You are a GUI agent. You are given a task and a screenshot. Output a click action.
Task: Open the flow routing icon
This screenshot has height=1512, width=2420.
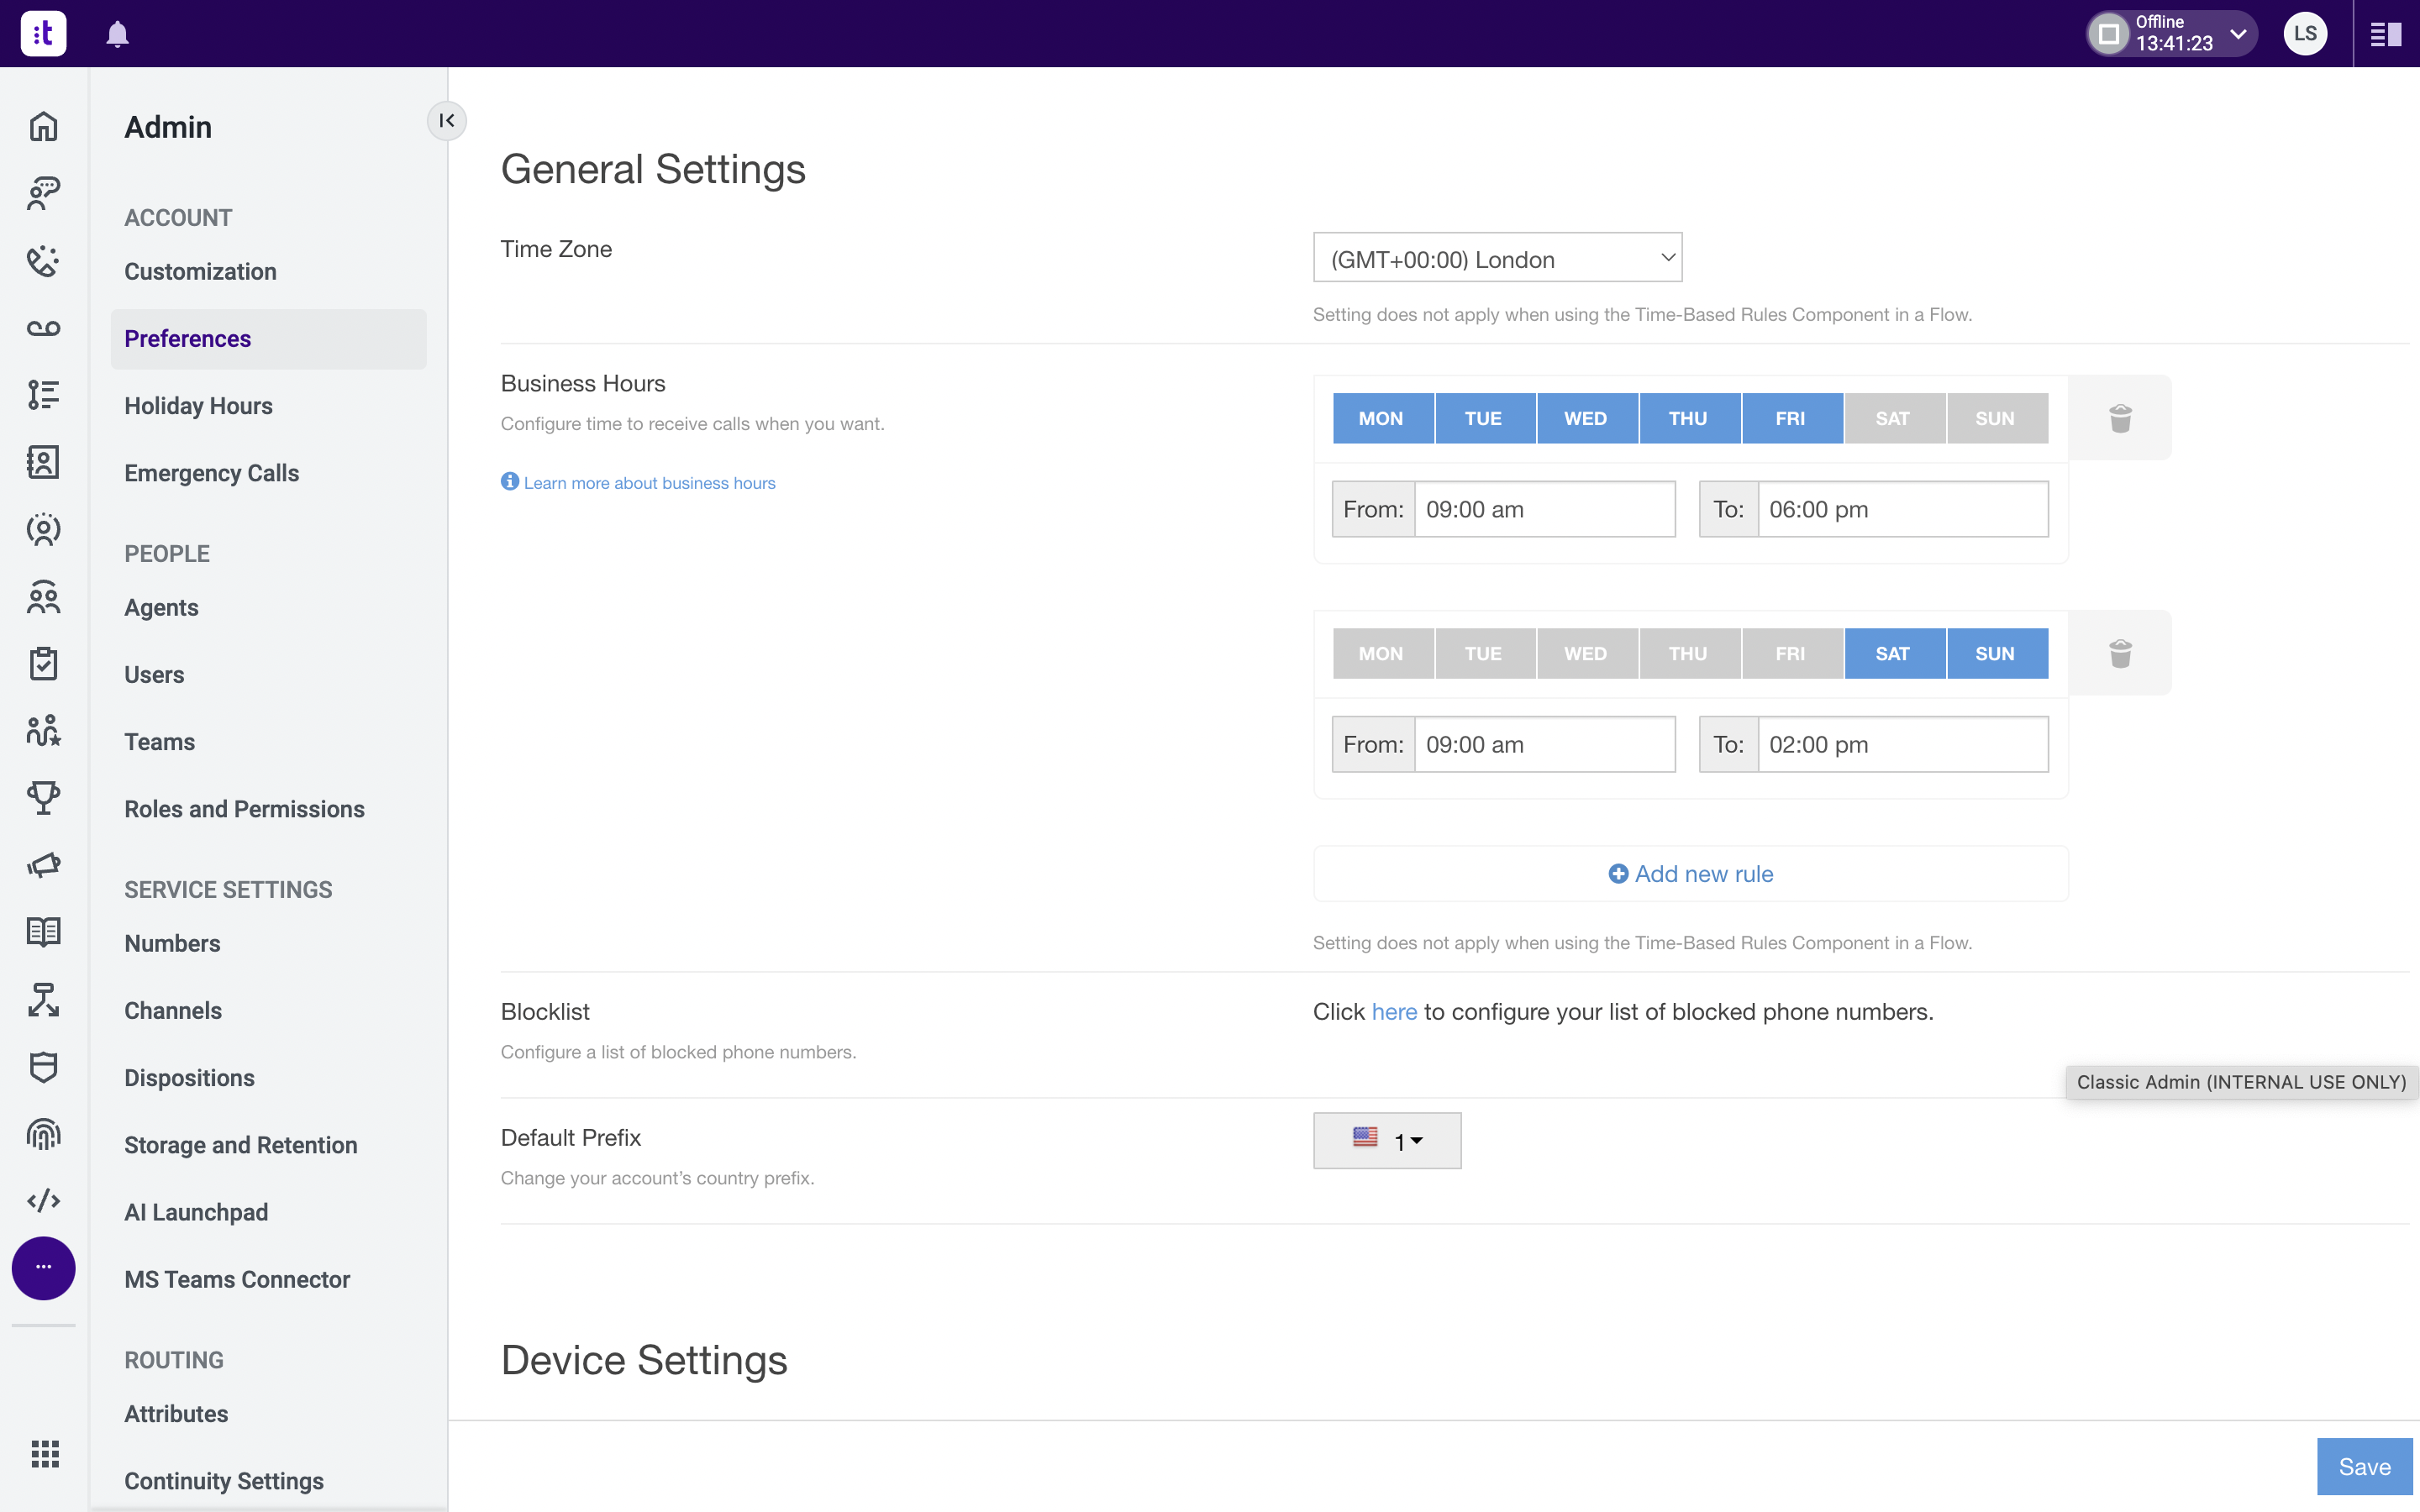coord(43,1000)
